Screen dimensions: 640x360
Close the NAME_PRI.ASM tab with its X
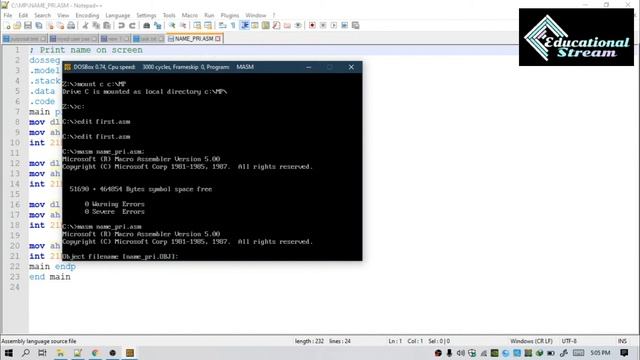click(x=218, y=38)
